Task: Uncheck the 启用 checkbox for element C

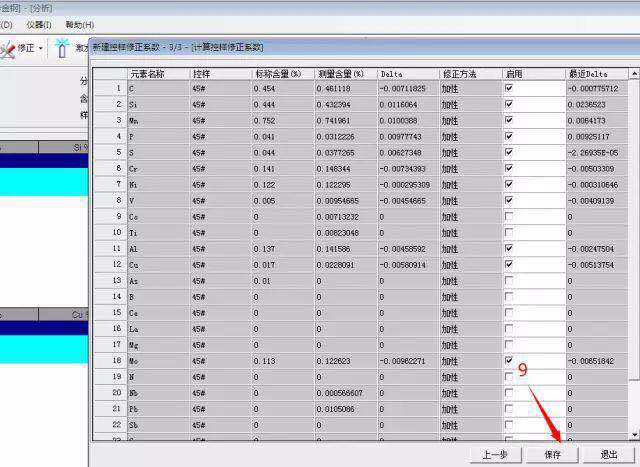Action: tap(509, 88)
